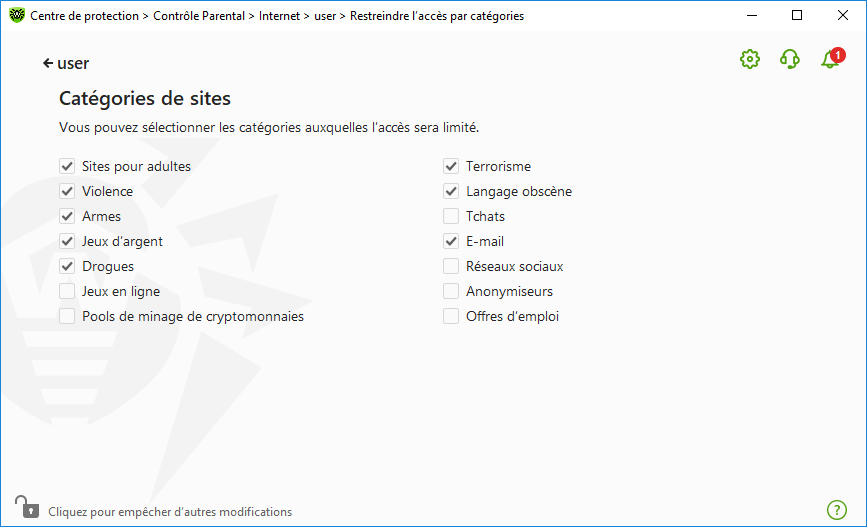Click the back arrow next to user
The width and height of the screenshot is (867, 527).
[48, 64]
